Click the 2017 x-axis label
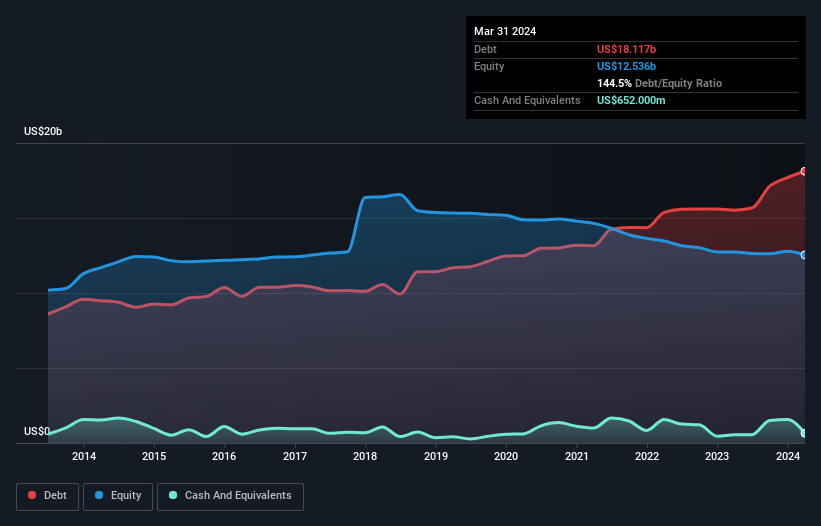 pos(295,456)
